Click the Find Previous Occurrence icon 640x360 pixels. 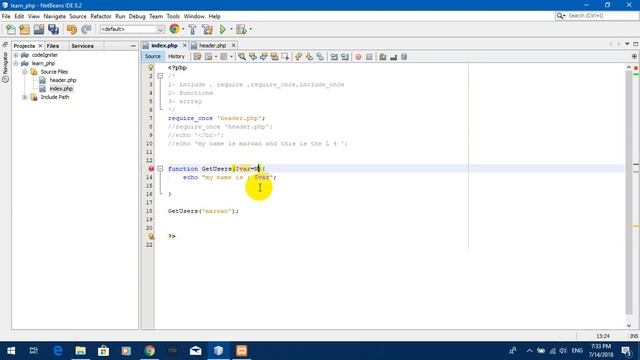coord(253,57)
